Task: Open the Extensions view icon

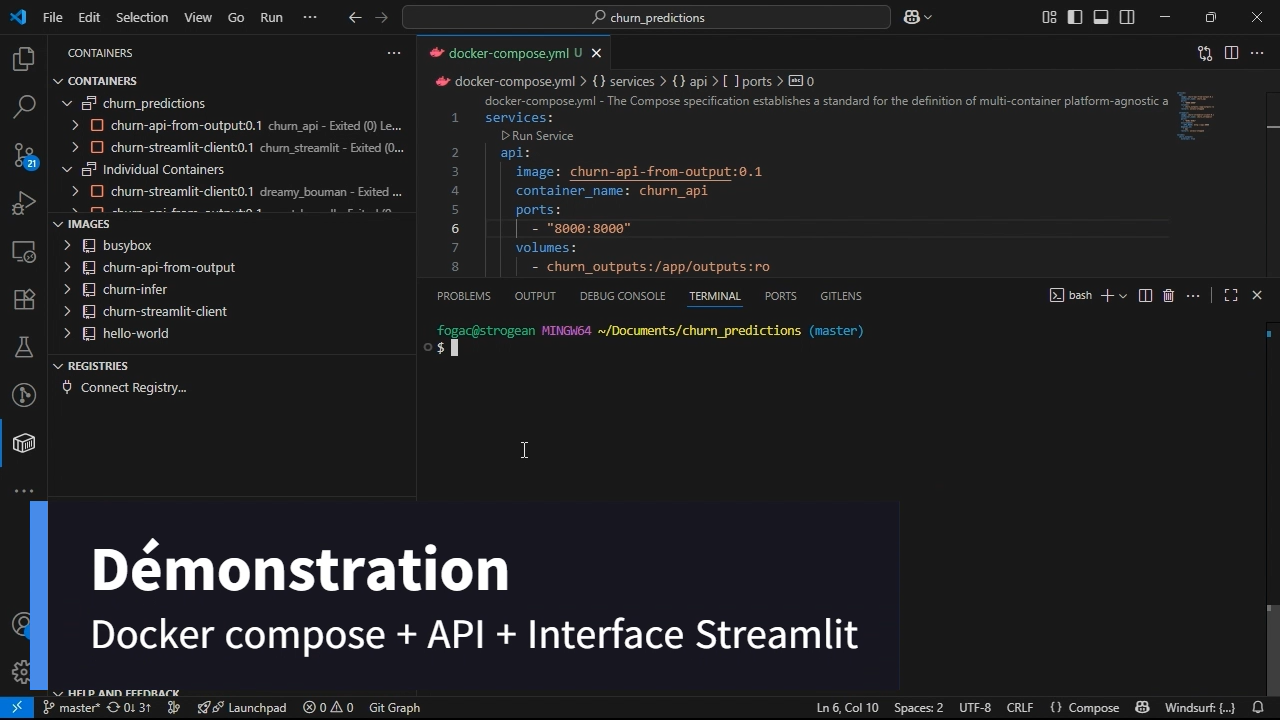Action: tap(24, 299)
